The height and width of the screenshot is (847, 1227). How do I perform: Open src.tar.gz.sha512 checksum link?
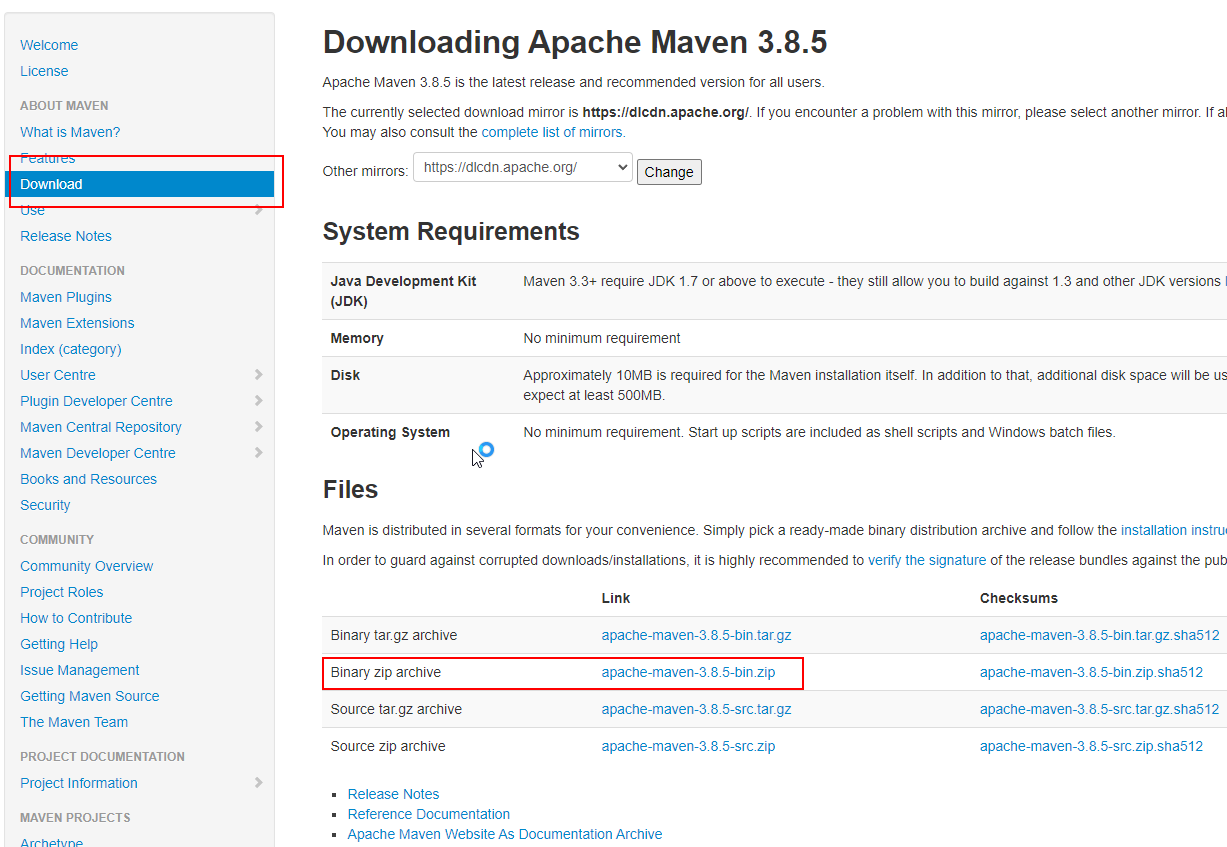pos(1100,709)
